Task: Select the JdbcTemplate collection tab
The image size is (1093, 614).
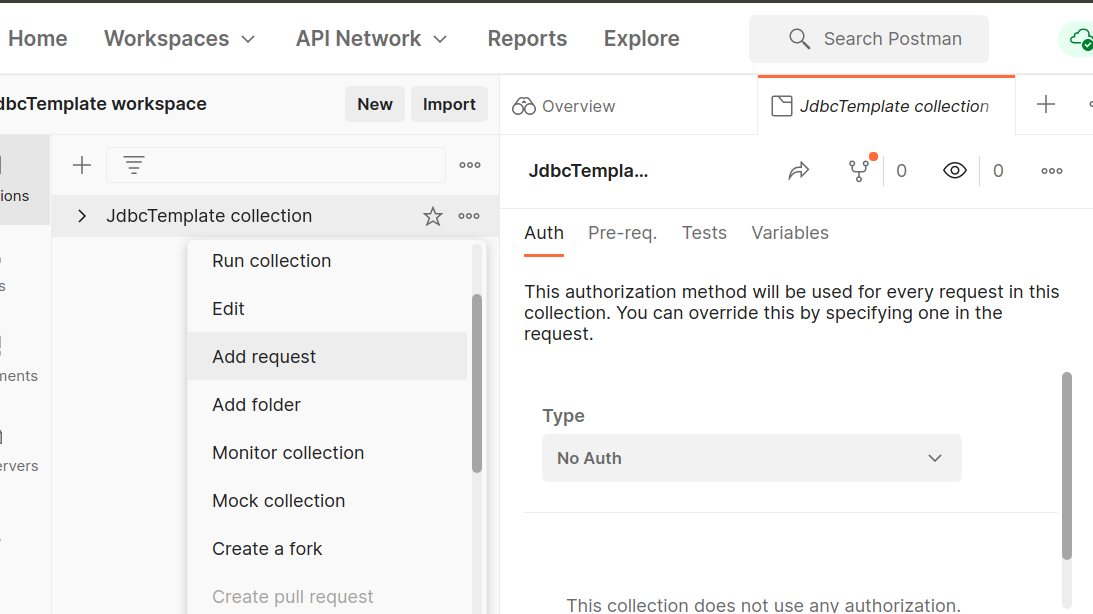Action: point(887,106)
